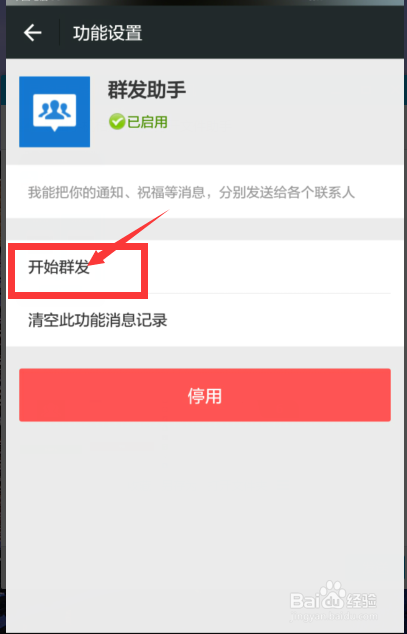Screen dimensions: 407x634
Task: Go back using the header arrow
Action: tap(32, 33)
